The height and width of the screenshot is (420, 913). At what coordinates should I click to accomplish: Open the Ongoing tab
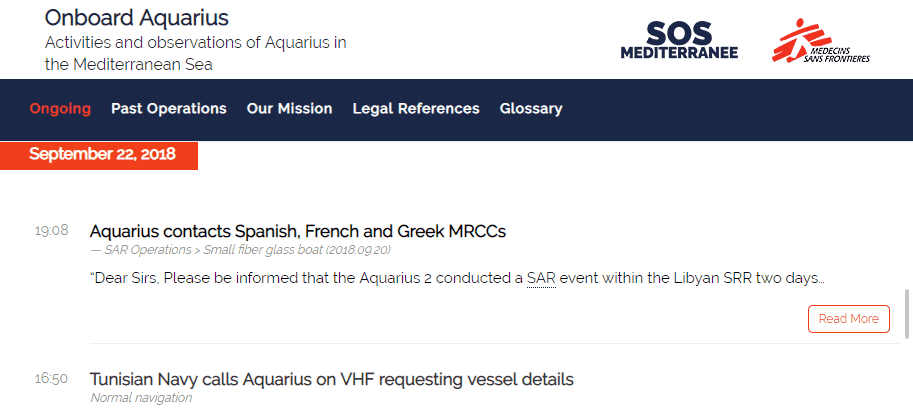click(x=61, y=109)
